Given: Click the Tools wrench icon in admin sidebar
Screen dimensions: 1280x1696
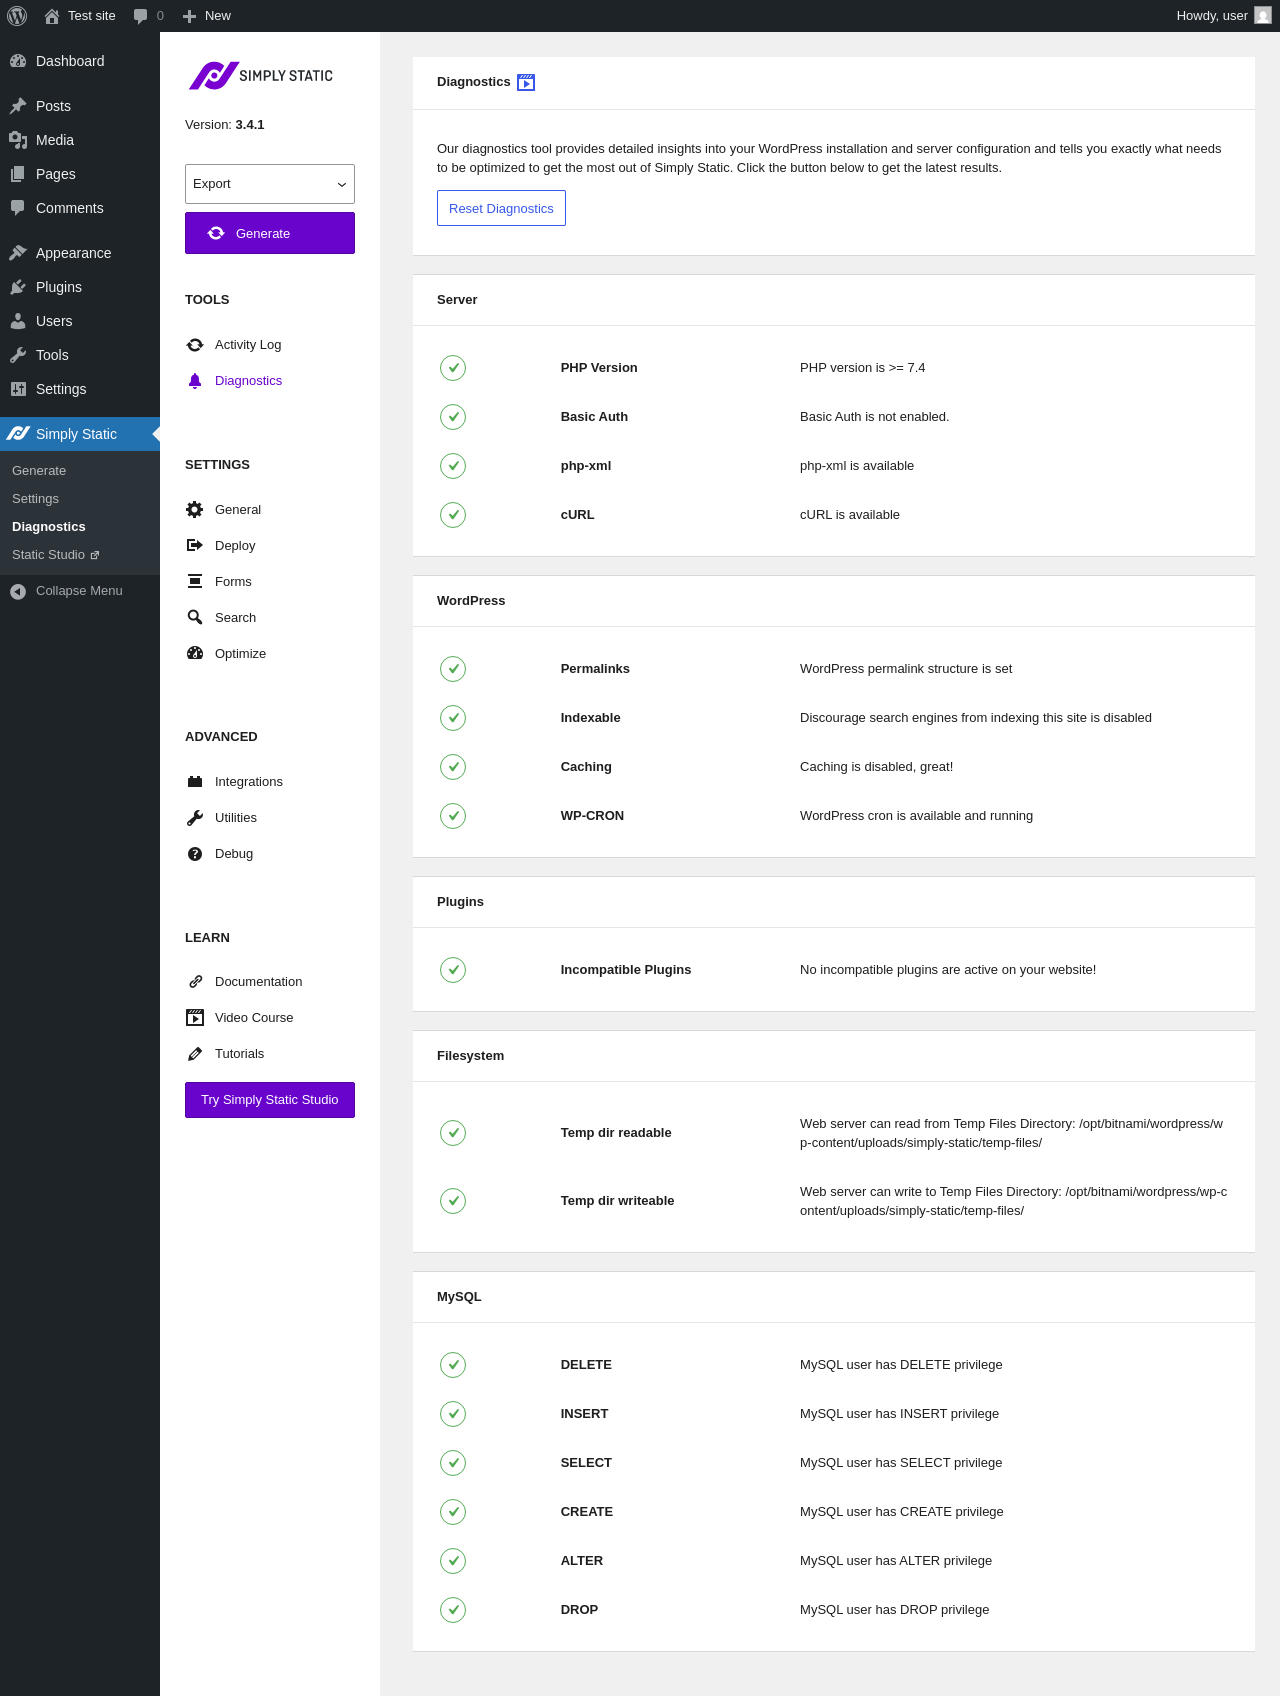Looking at the screenshot, I should pos(18,355).
